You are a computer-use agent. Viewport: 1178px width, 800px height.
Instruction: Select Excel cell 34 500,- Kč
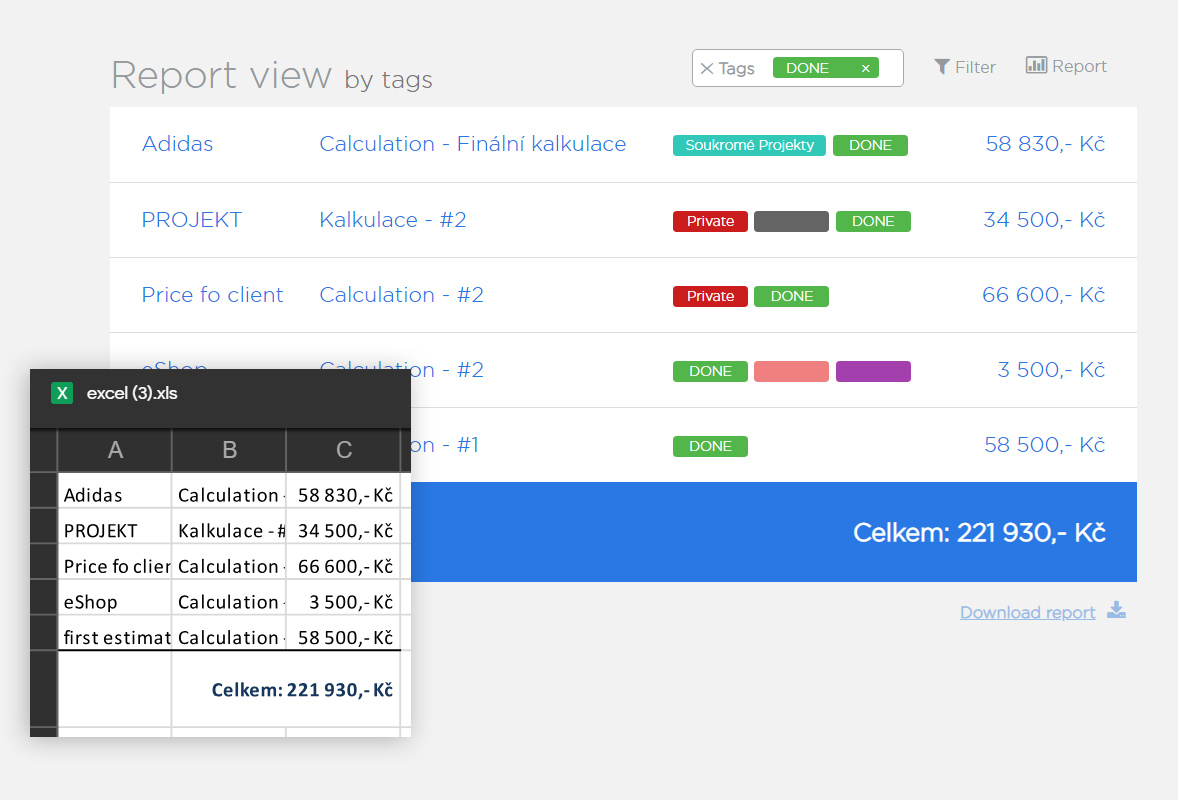pos(343,526)
